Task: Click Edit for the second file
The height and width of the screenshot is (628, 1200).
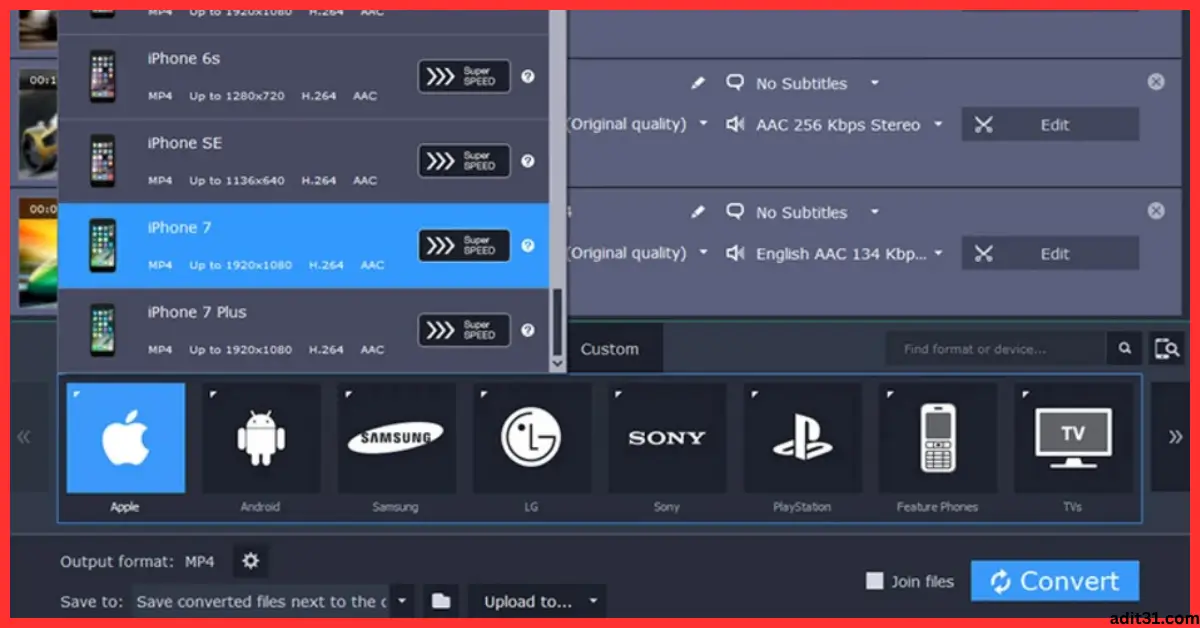Action: (x=1050, y=253)
